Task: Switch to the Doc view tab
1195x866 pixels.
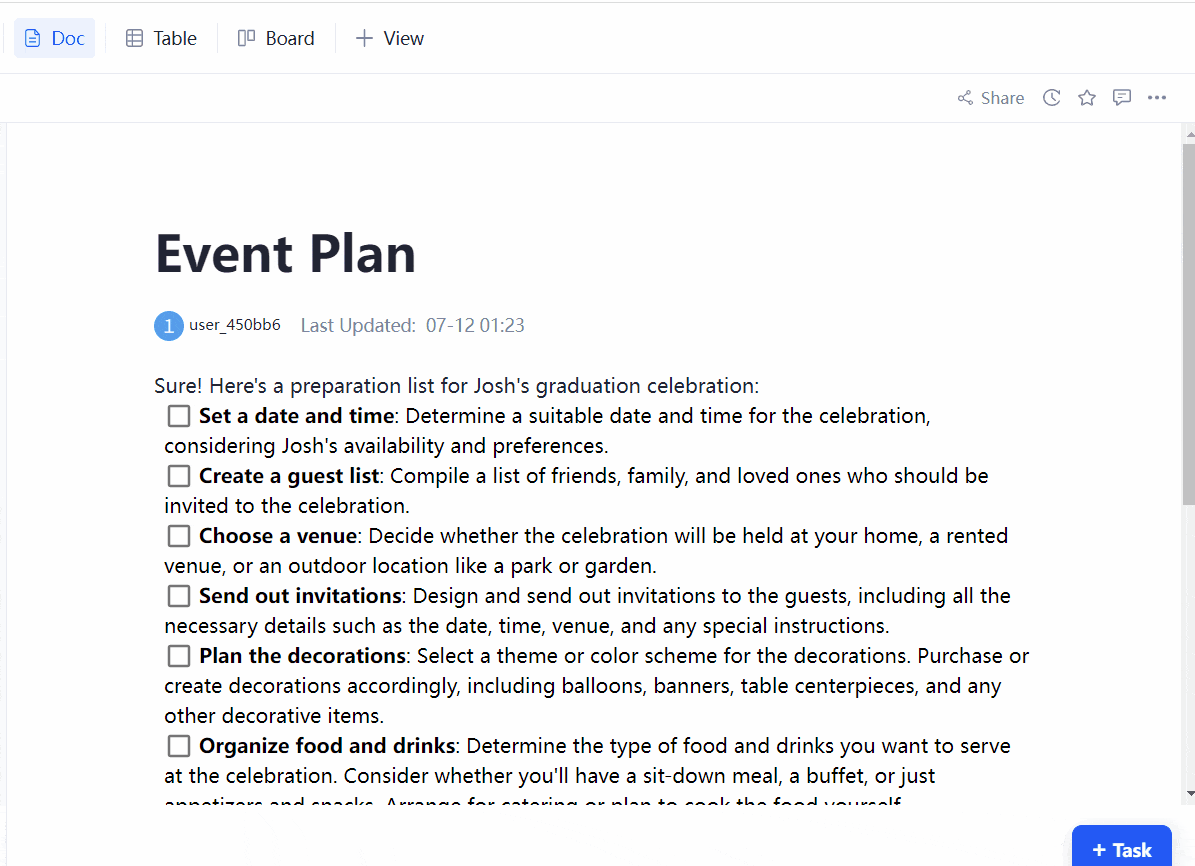Action: [55, 38]
